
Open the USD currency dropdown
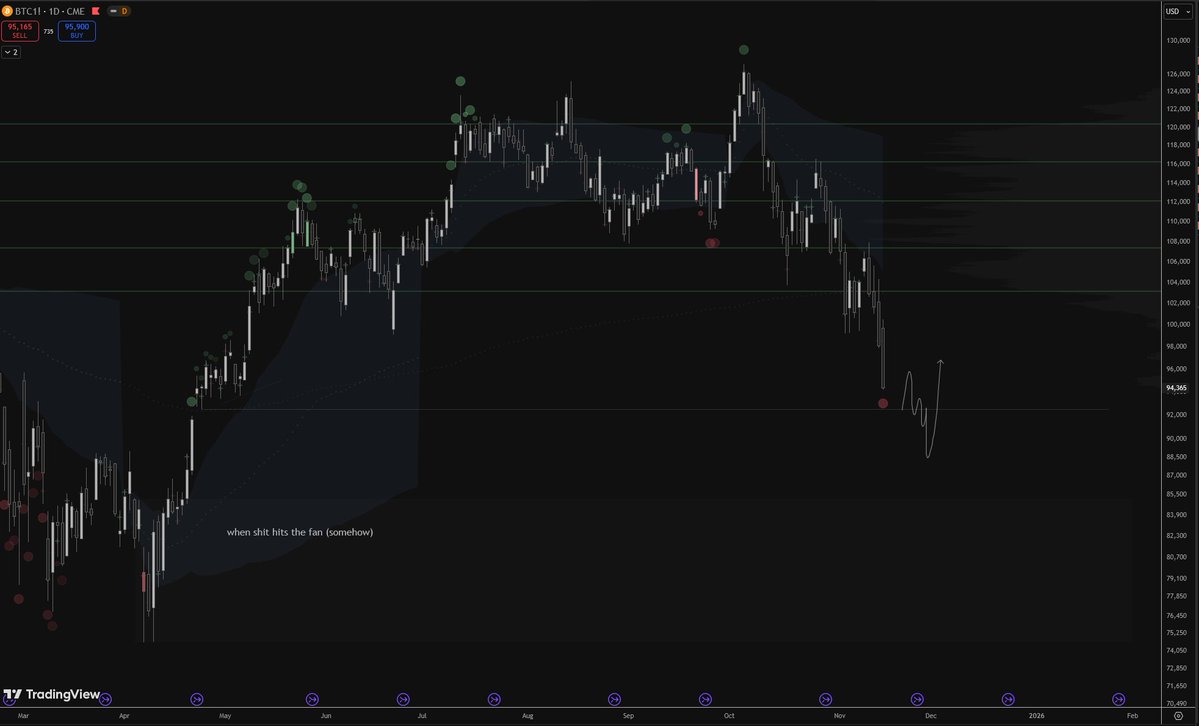click(x=1178, y=11)
